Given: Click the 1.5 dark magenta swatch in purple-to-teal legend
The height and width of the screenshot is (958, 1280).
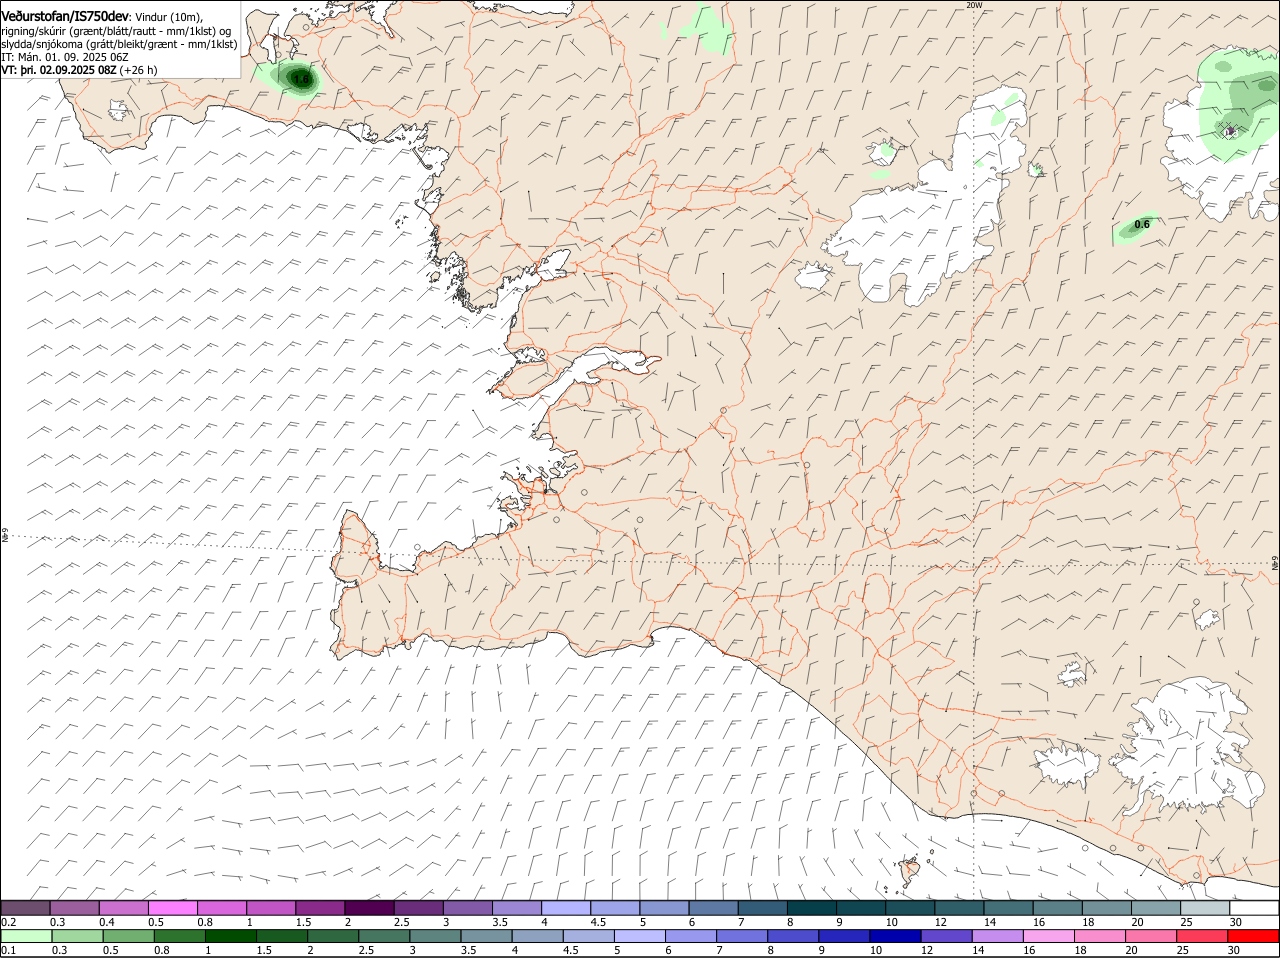Looking at the screenshot, I should point(320,907).
